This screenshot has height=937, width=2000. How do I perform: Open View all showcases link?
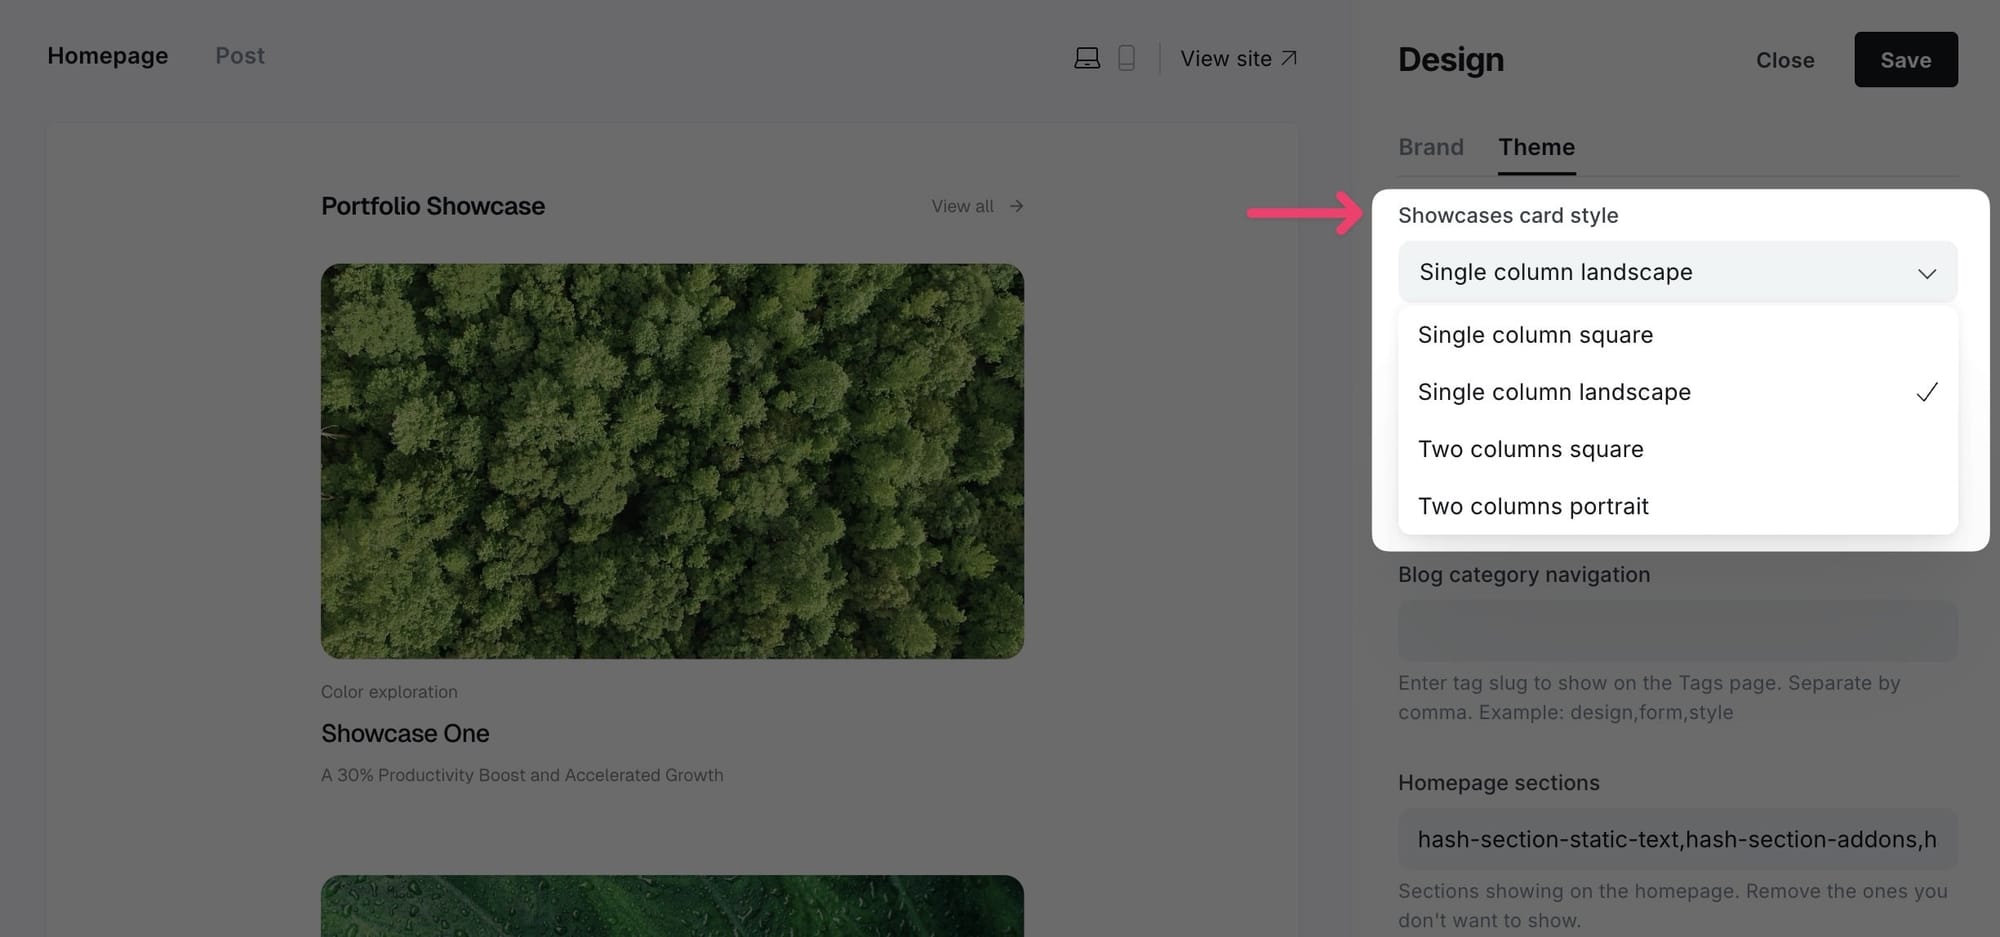pyautogui.click(x=963, y=206)
